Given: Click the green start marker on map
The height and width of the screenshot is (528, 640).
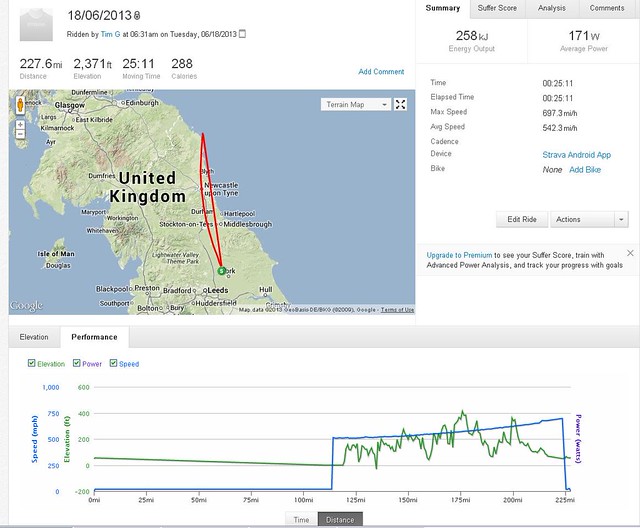Looking at the screenshot, I should (x=221, y=270).
